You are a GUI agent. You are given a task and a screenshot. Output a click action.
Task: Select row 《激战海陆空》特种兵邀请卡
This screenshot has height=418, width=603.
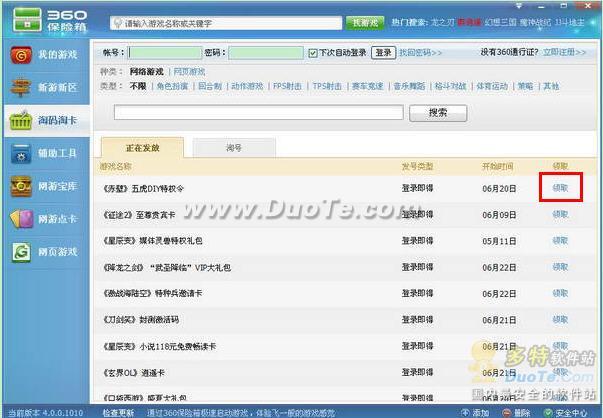tap(345, 294)
